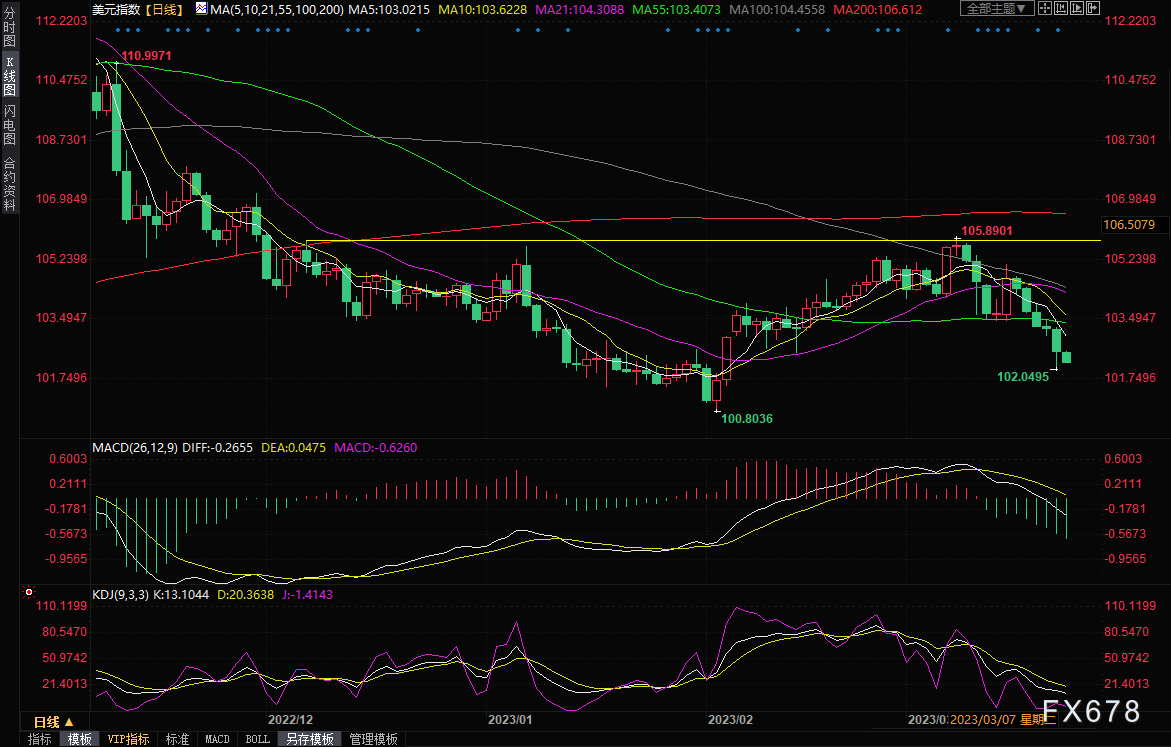Click the shift-chart-right arrow icon
Viewport: 1171px width, 747px height.
1093,9
